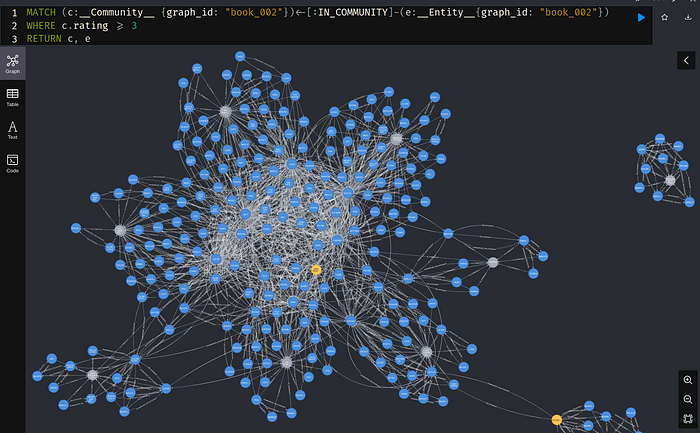
Task: Click white hub node in bottom-left cluster
Action: 92,375
